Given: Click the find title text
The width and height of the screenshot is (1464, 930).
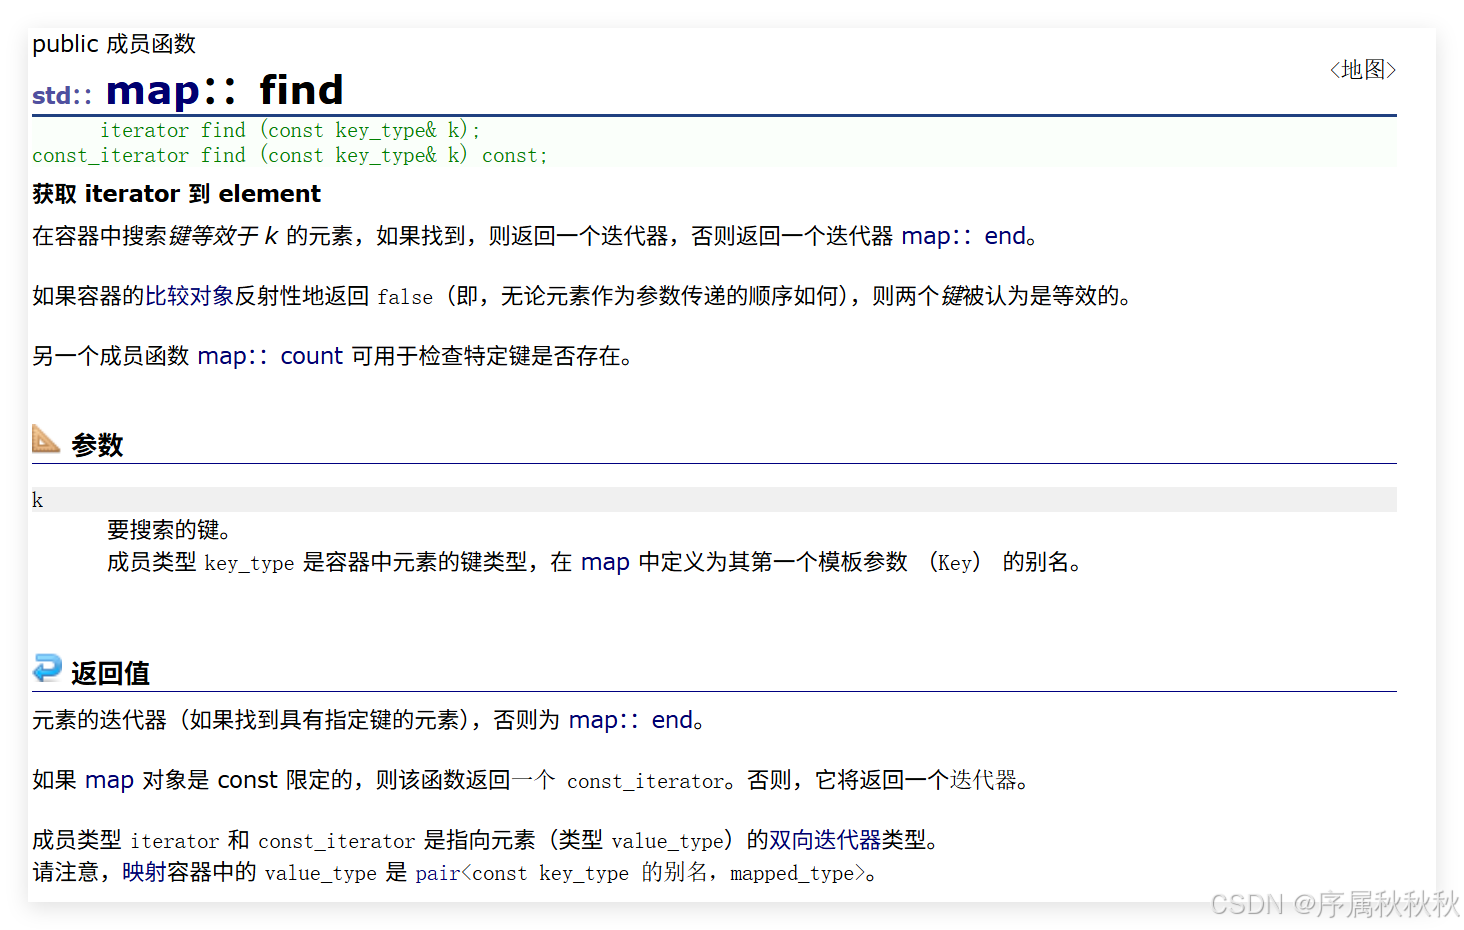Looking at the screenshot, I should (301, 91).
